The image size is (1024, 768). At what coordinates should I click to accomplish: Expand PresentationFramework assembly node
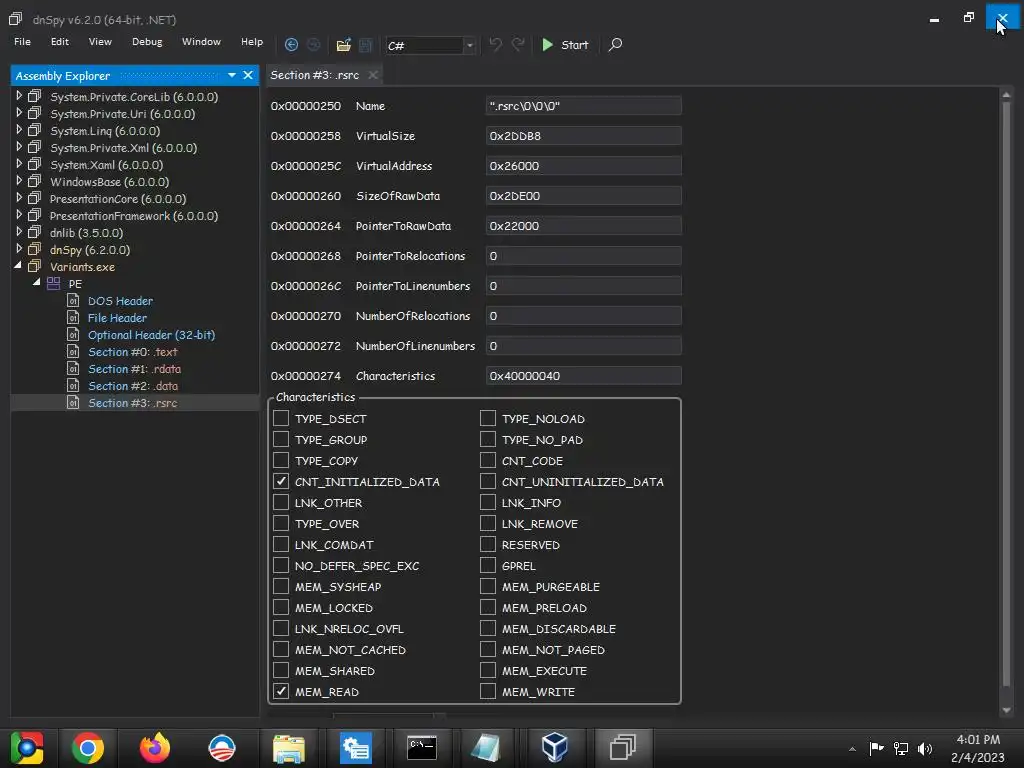[19, 215]
